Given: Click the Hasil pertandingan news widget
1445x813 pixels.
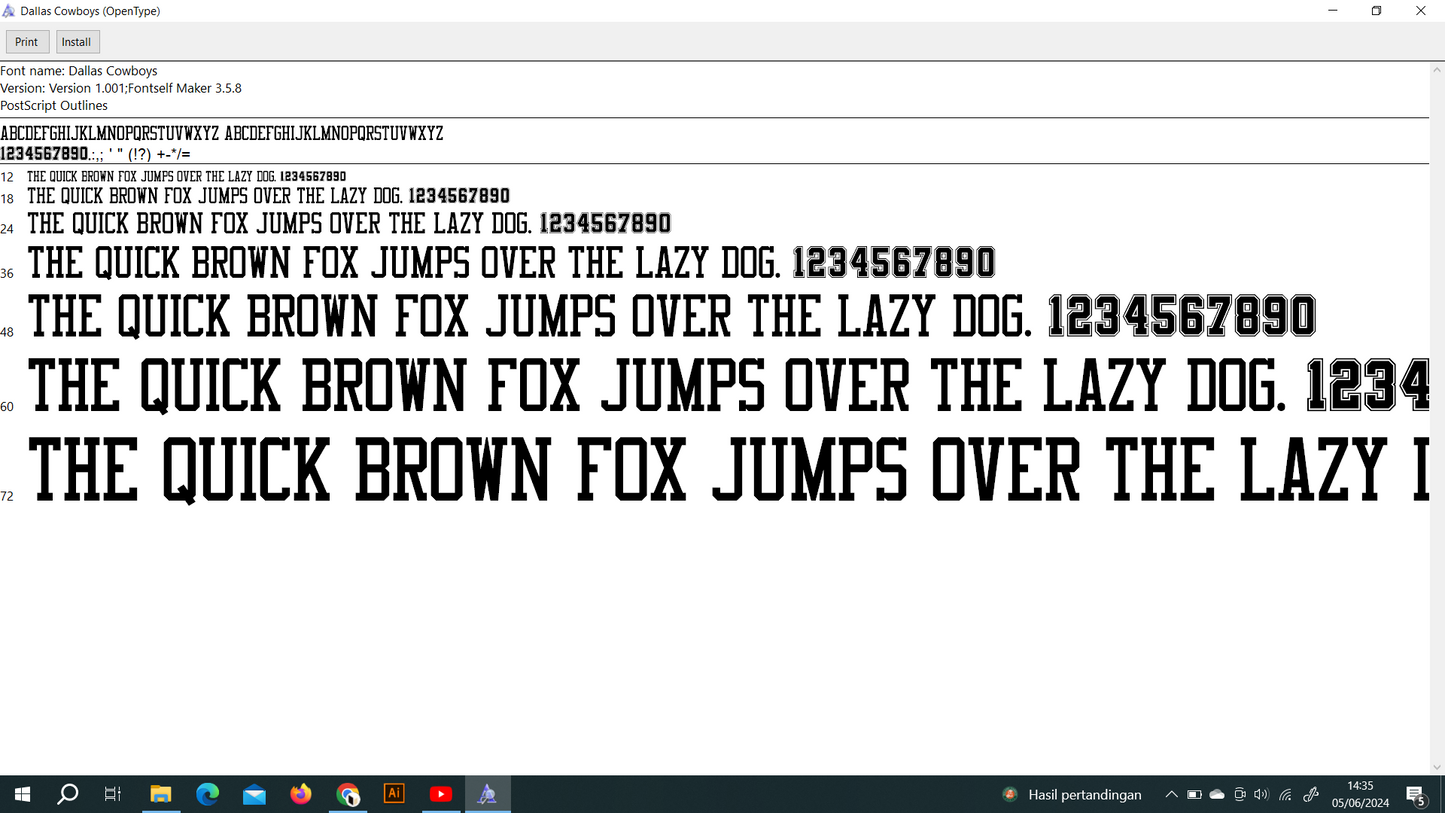Looking at the screenshot, I should 1072,795.
